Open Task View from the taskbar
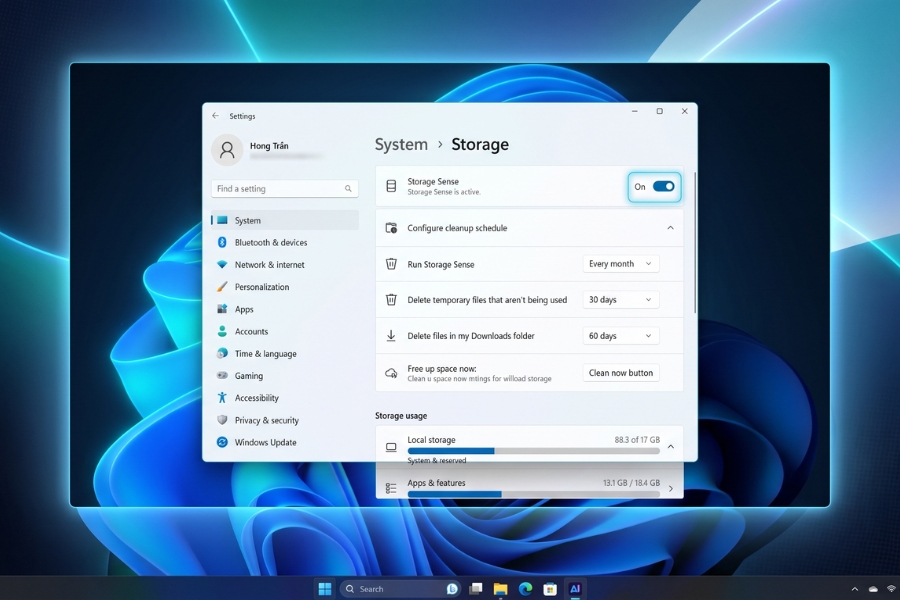This screenshot has height=600, width=900. (x=476, y=589)
